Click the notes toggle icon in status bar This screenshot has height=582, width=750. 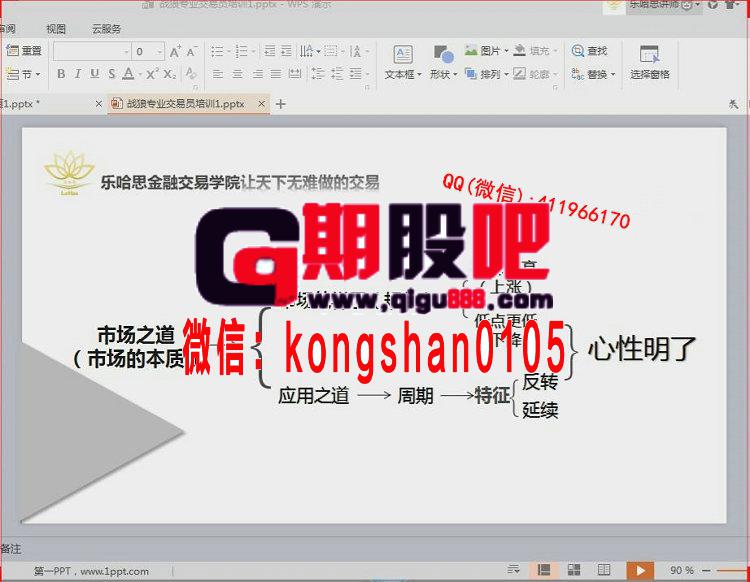pos(513,570)
